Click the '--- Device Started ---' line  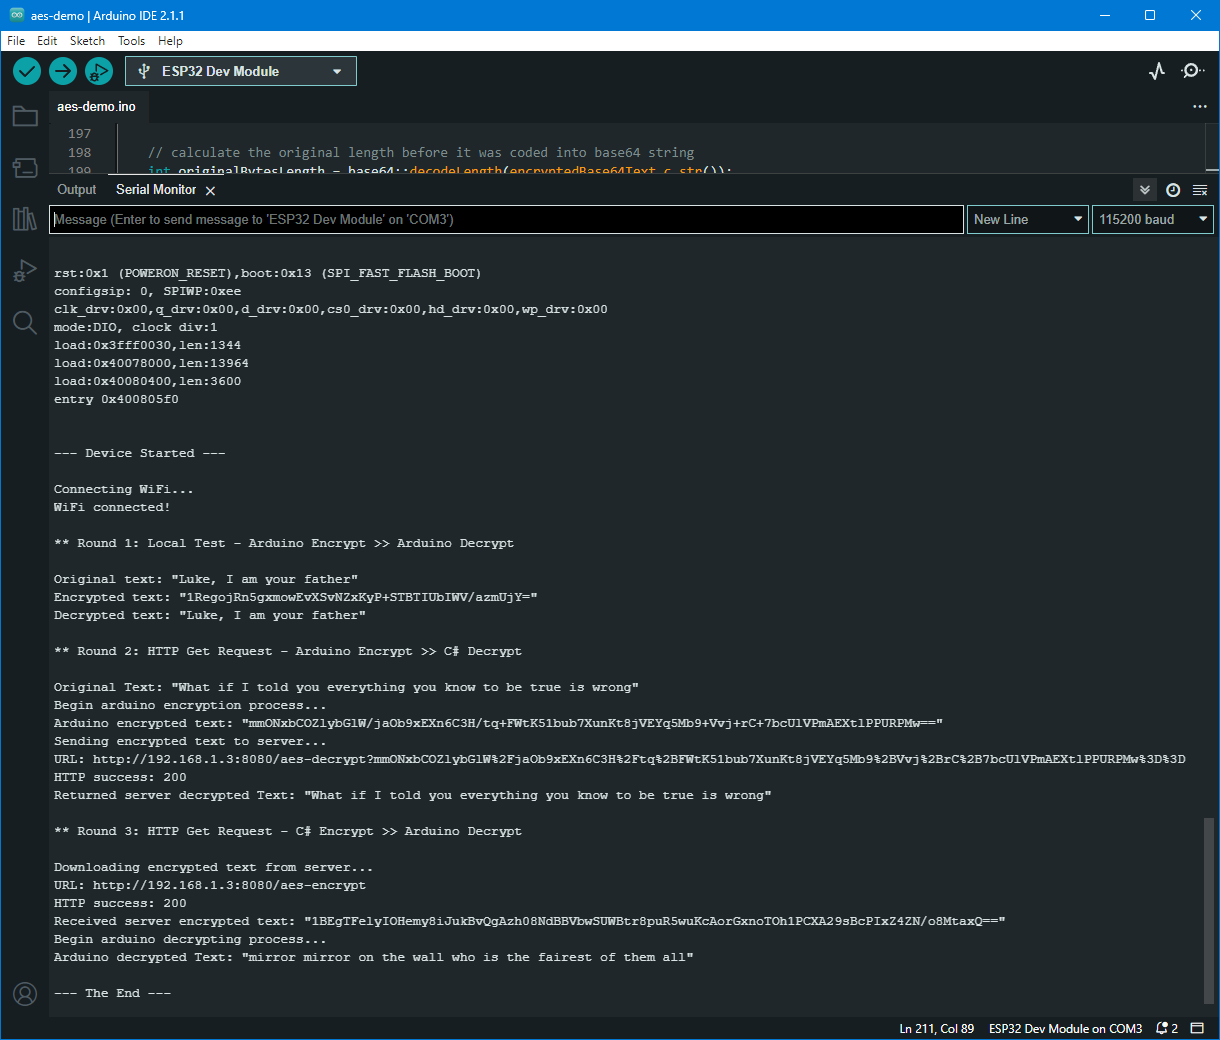[x=140, y=453]
